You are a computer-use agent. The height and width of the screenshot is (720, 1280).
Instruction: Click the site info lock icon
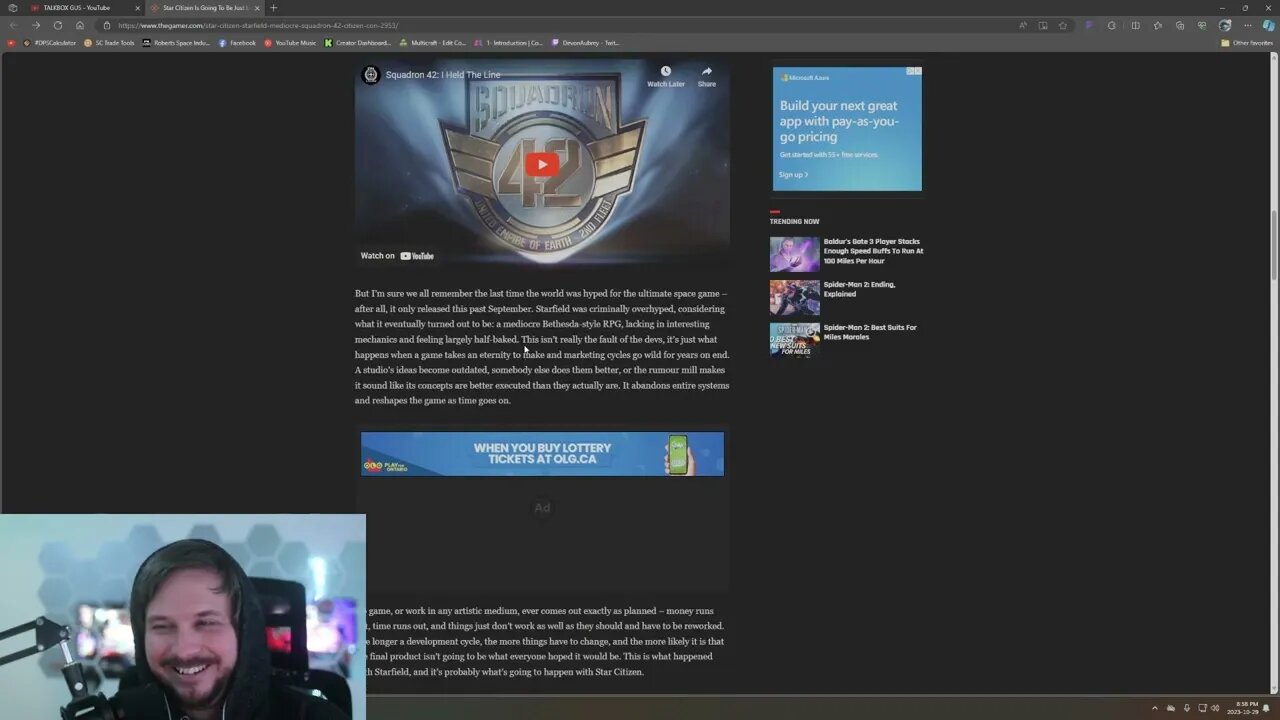pyautogui.click(x=107, y=25)
